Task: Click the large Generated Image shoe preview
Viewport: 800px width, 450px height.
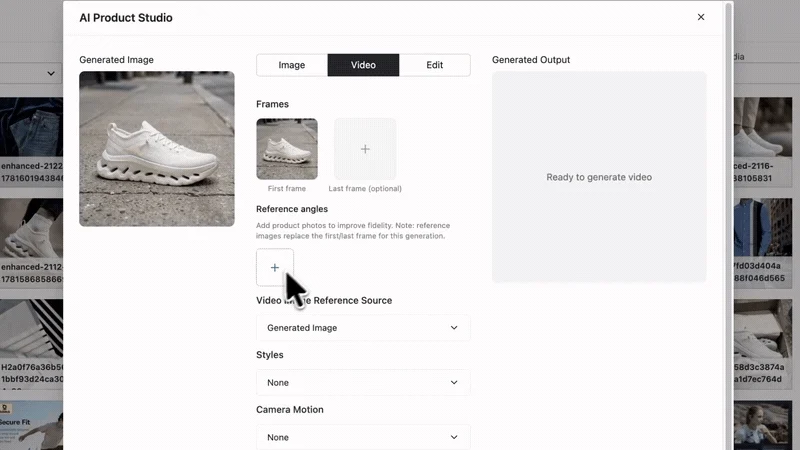Action: 157,149
